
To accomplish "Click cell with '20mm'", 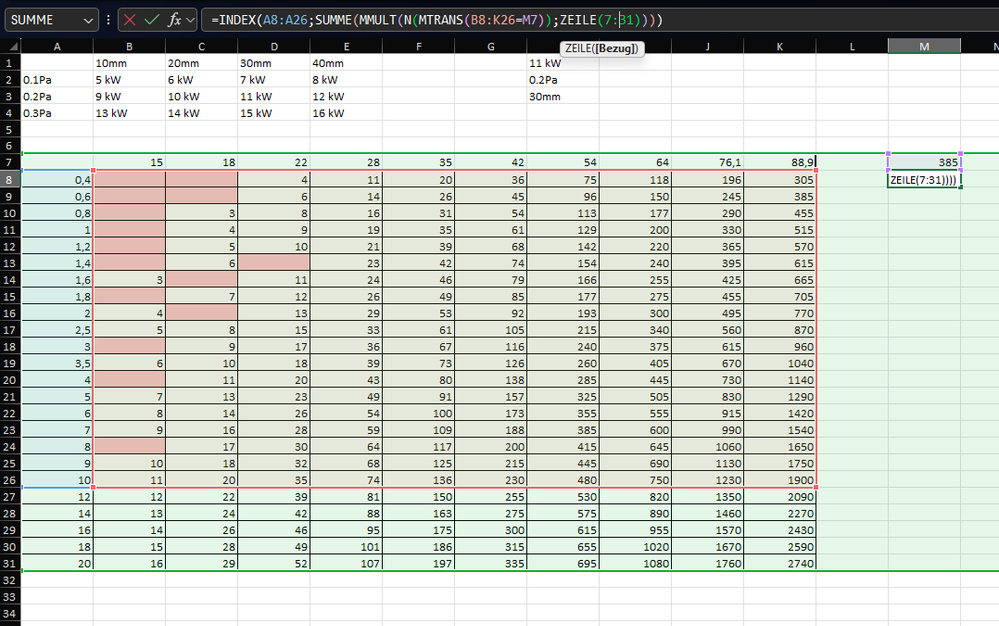I will [x=201, y=63].
